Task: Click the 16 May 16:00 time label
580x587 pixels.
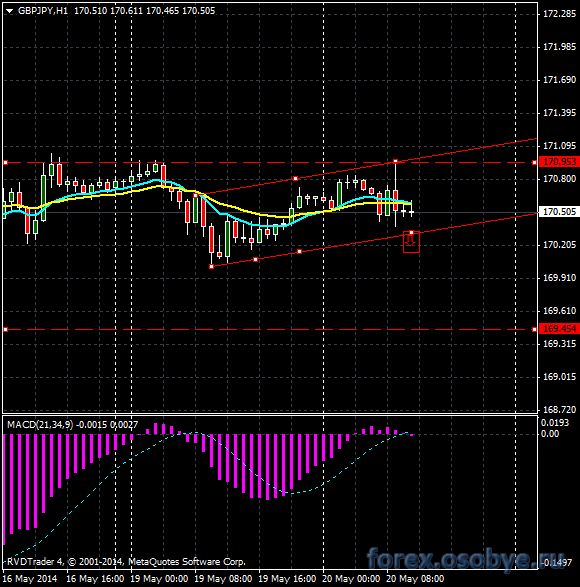Action: [x=95, y=579]
